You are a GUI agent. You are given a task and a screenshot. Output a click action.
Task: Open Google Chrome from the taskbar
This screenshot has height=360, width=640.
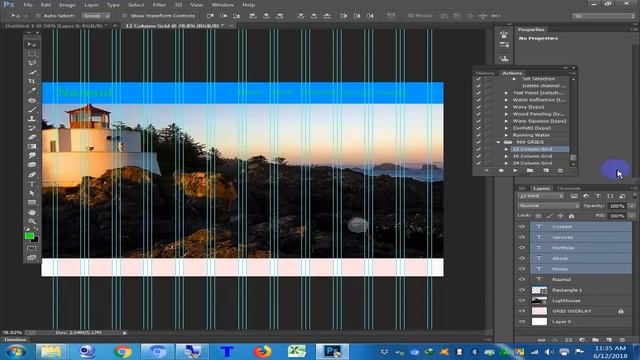(123, 351)
